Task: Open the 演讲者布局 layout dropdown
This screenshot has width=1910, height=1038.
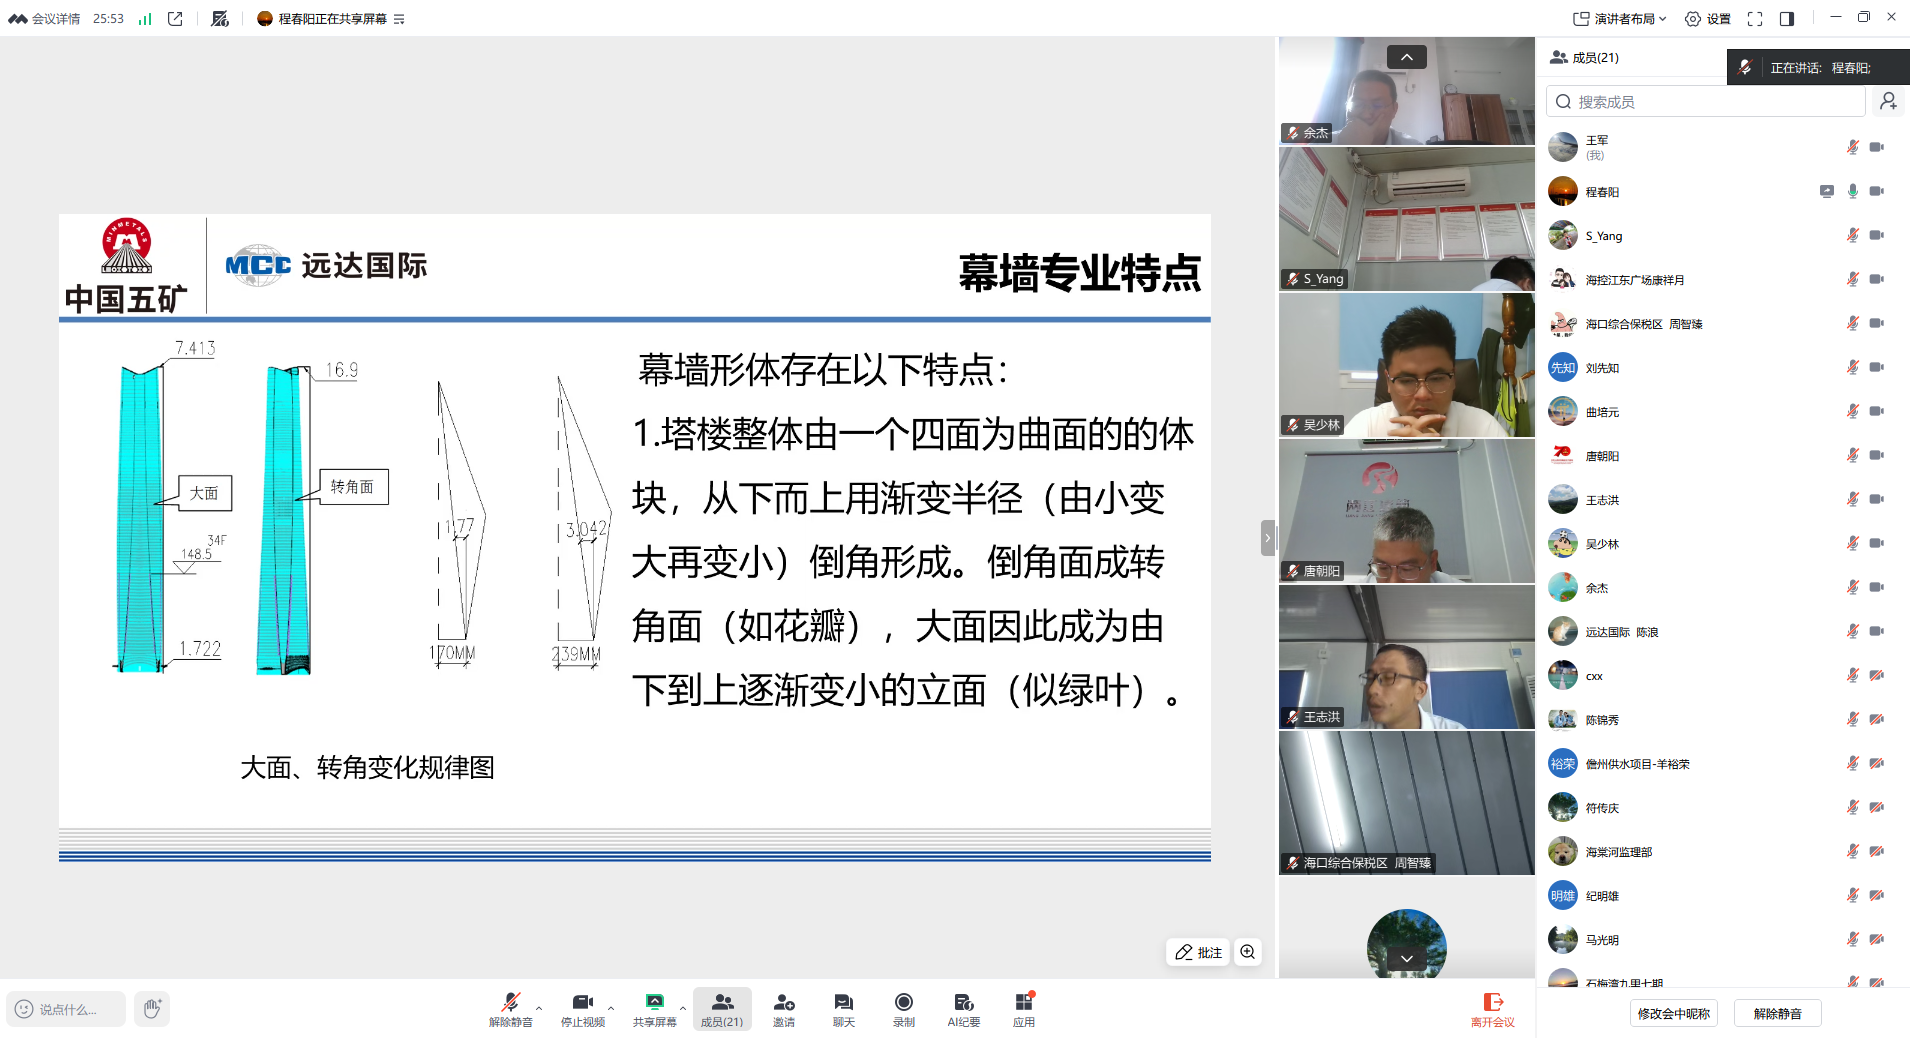Action: [1620, 19]
